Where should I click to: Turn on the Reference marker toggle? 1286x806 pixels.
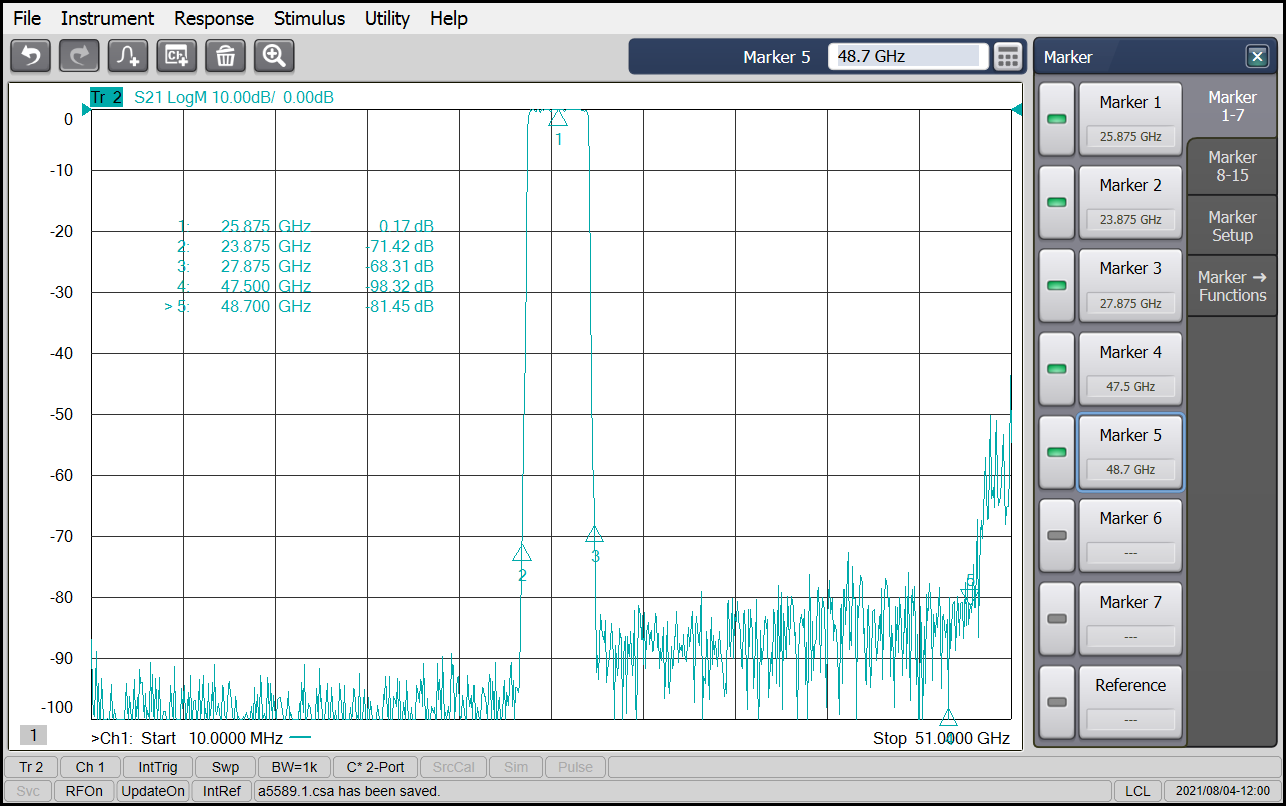(x=1056, y=702)
